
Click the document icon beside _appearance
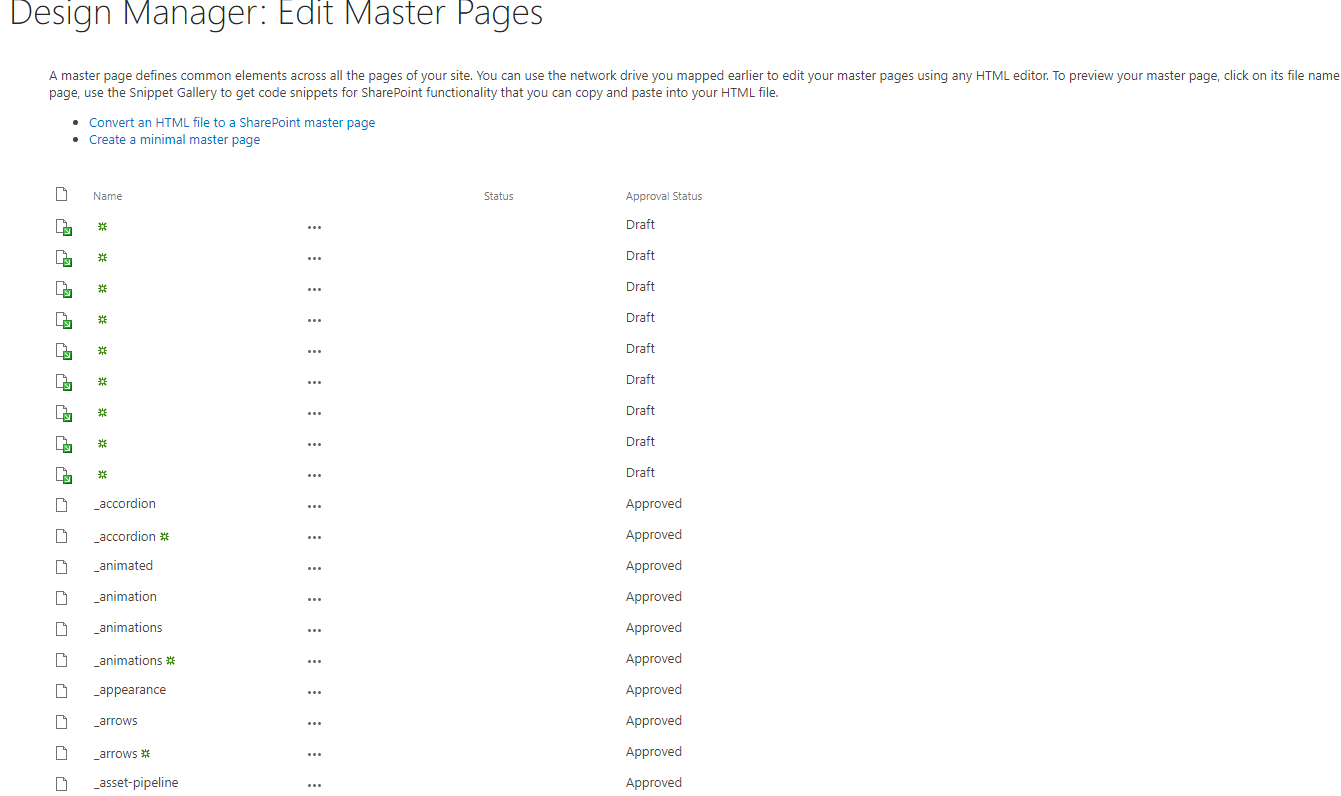point(61,690)
